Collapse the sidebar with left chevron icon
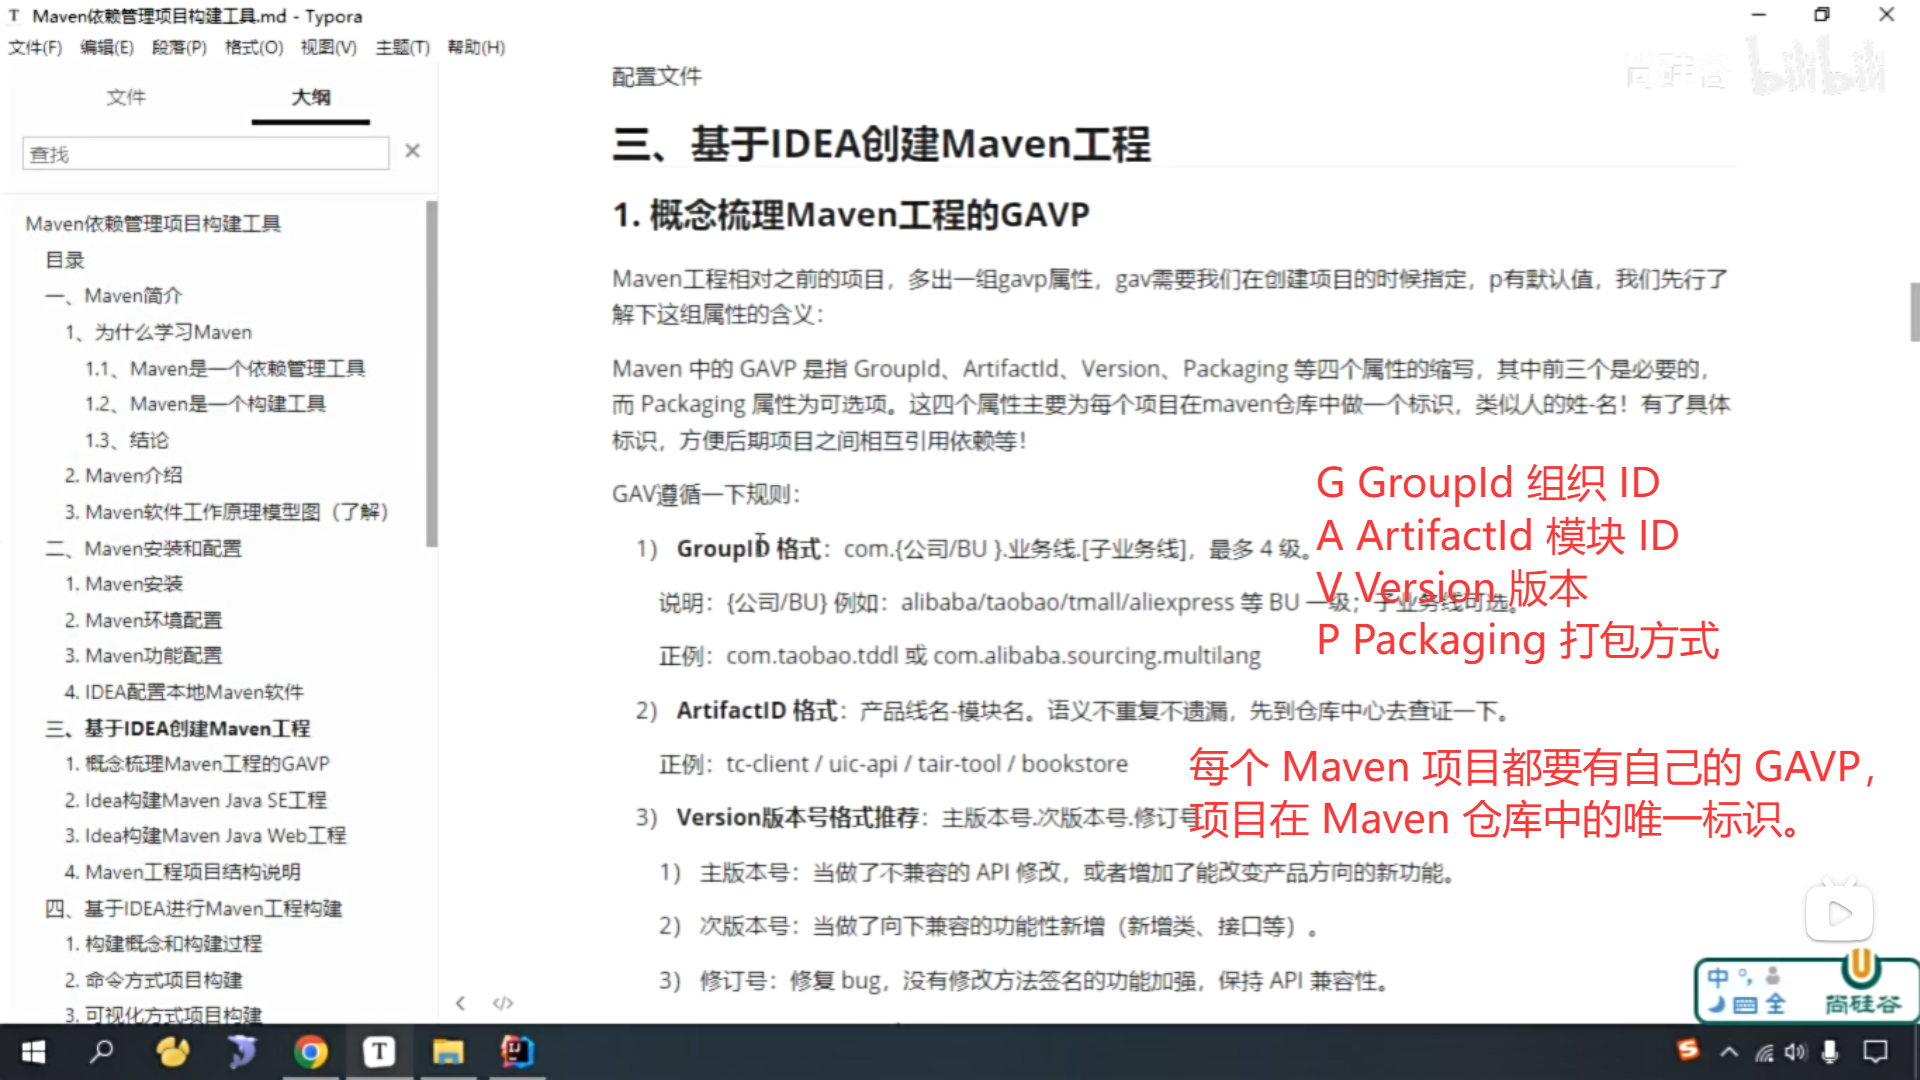This screenshot has width=1920, height=1080. (x=460, y=1003)
